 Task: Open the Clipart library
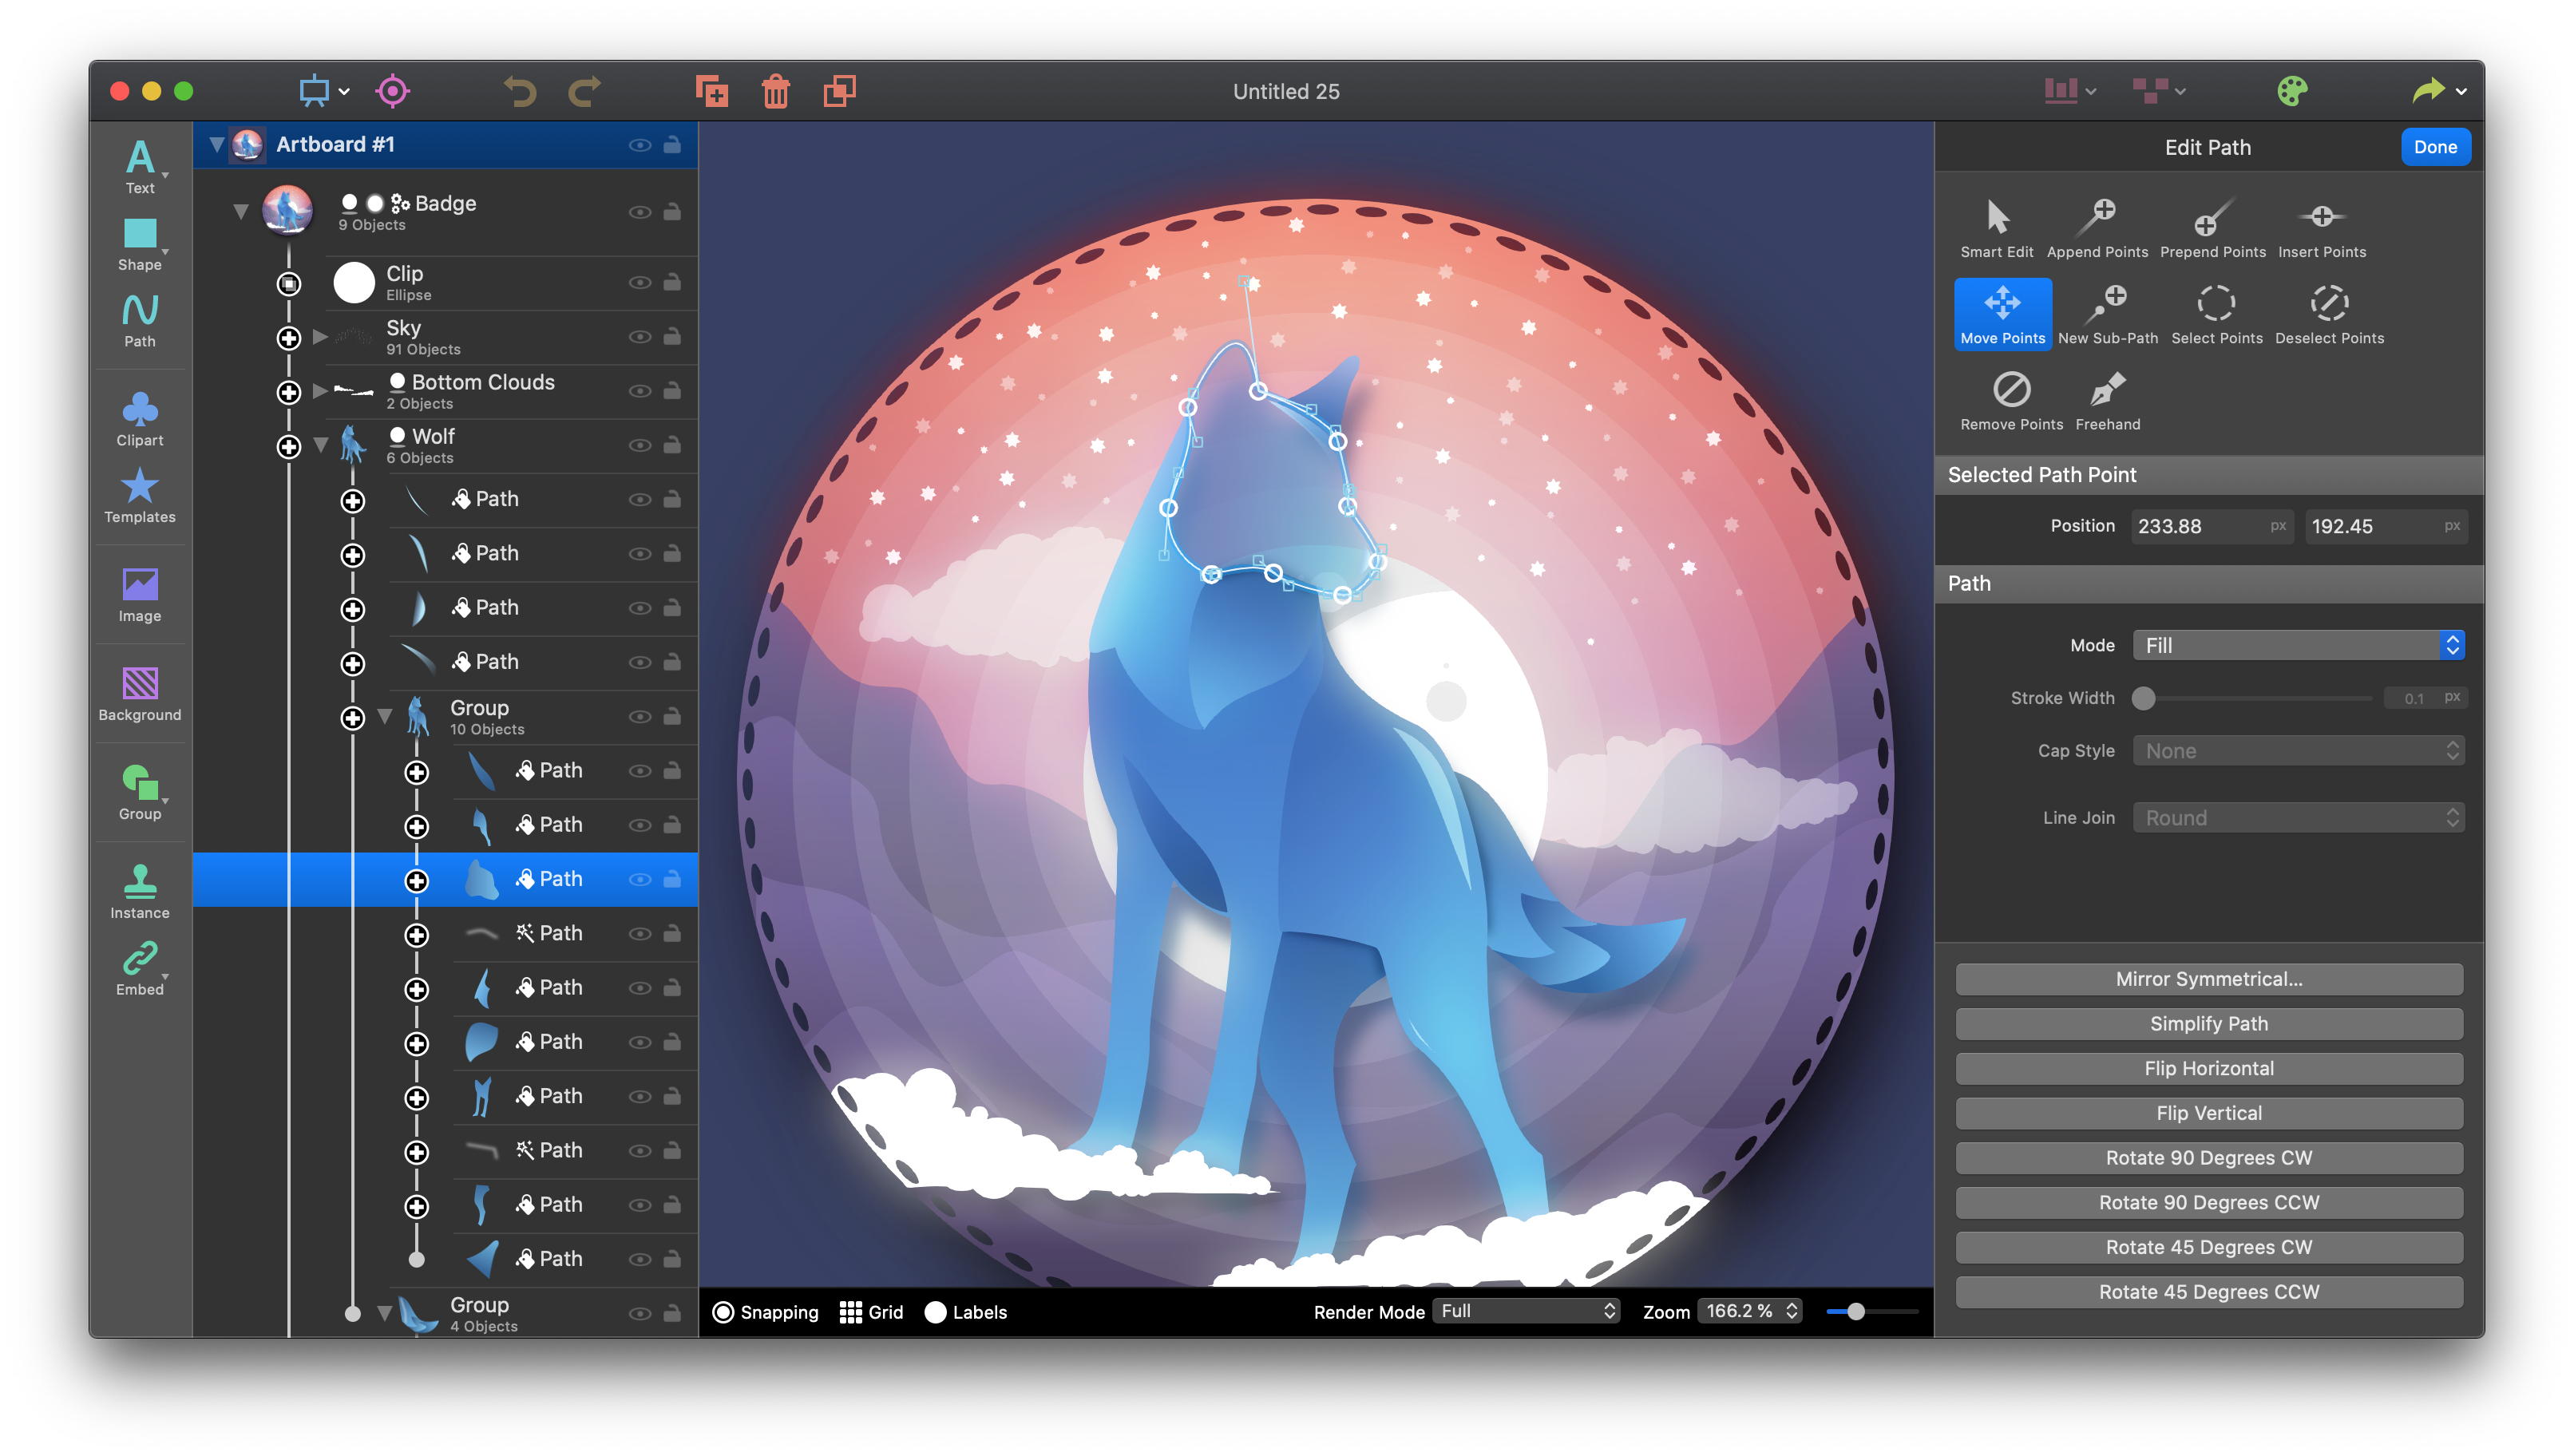(140, 419)
